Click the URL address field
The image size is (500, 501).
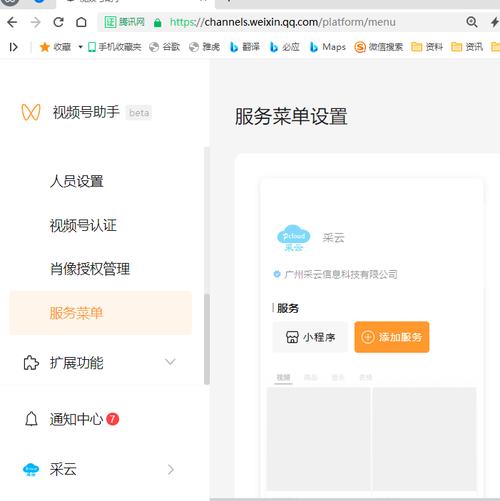tap(283, 22)
